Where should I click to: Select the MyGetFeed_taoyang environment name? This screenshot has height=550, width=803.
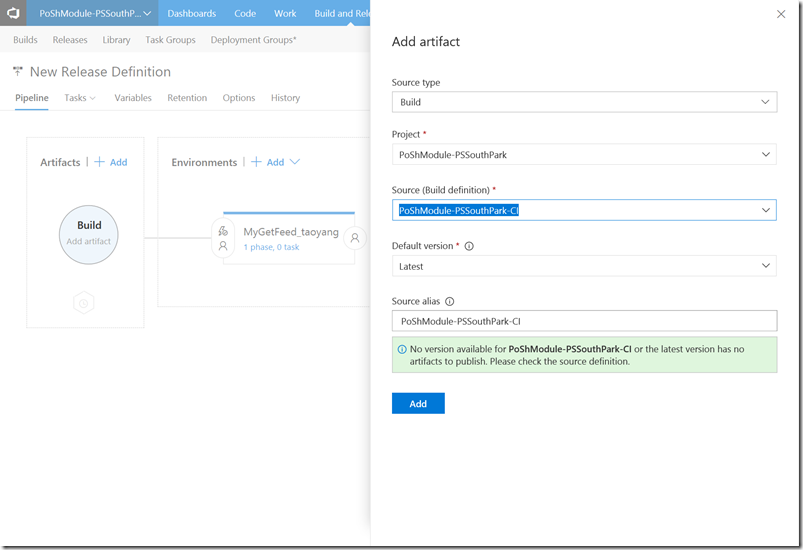tap(291, 232)
